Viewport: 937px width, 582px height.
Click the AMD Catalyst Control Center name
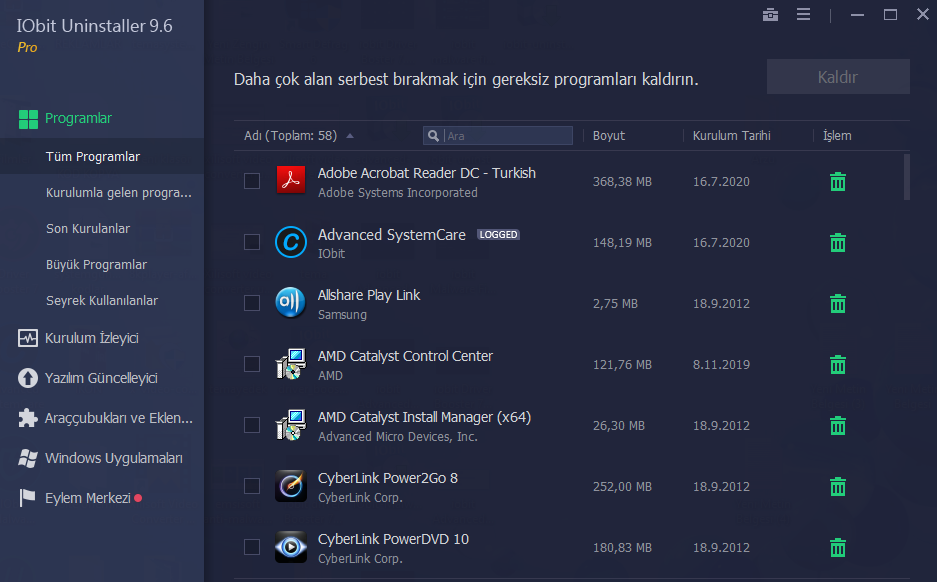405,356
